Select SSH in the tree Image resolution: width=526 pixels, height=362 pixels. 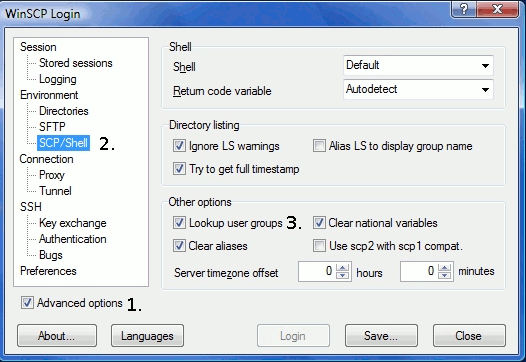coord(31,207)
